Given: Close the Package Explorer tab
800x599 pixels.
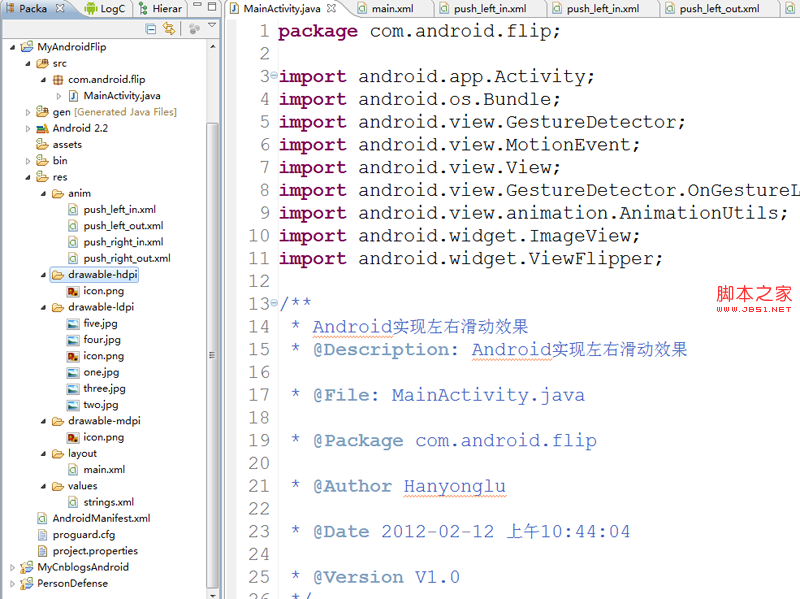Looking at the screenshot, I should click(60, 8).
